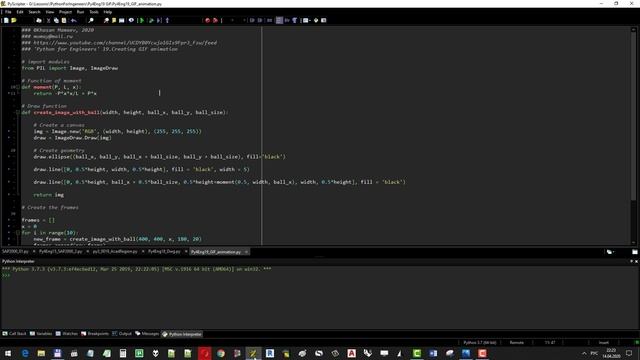Open the Breakpoints panel tab

click(95, 334)
